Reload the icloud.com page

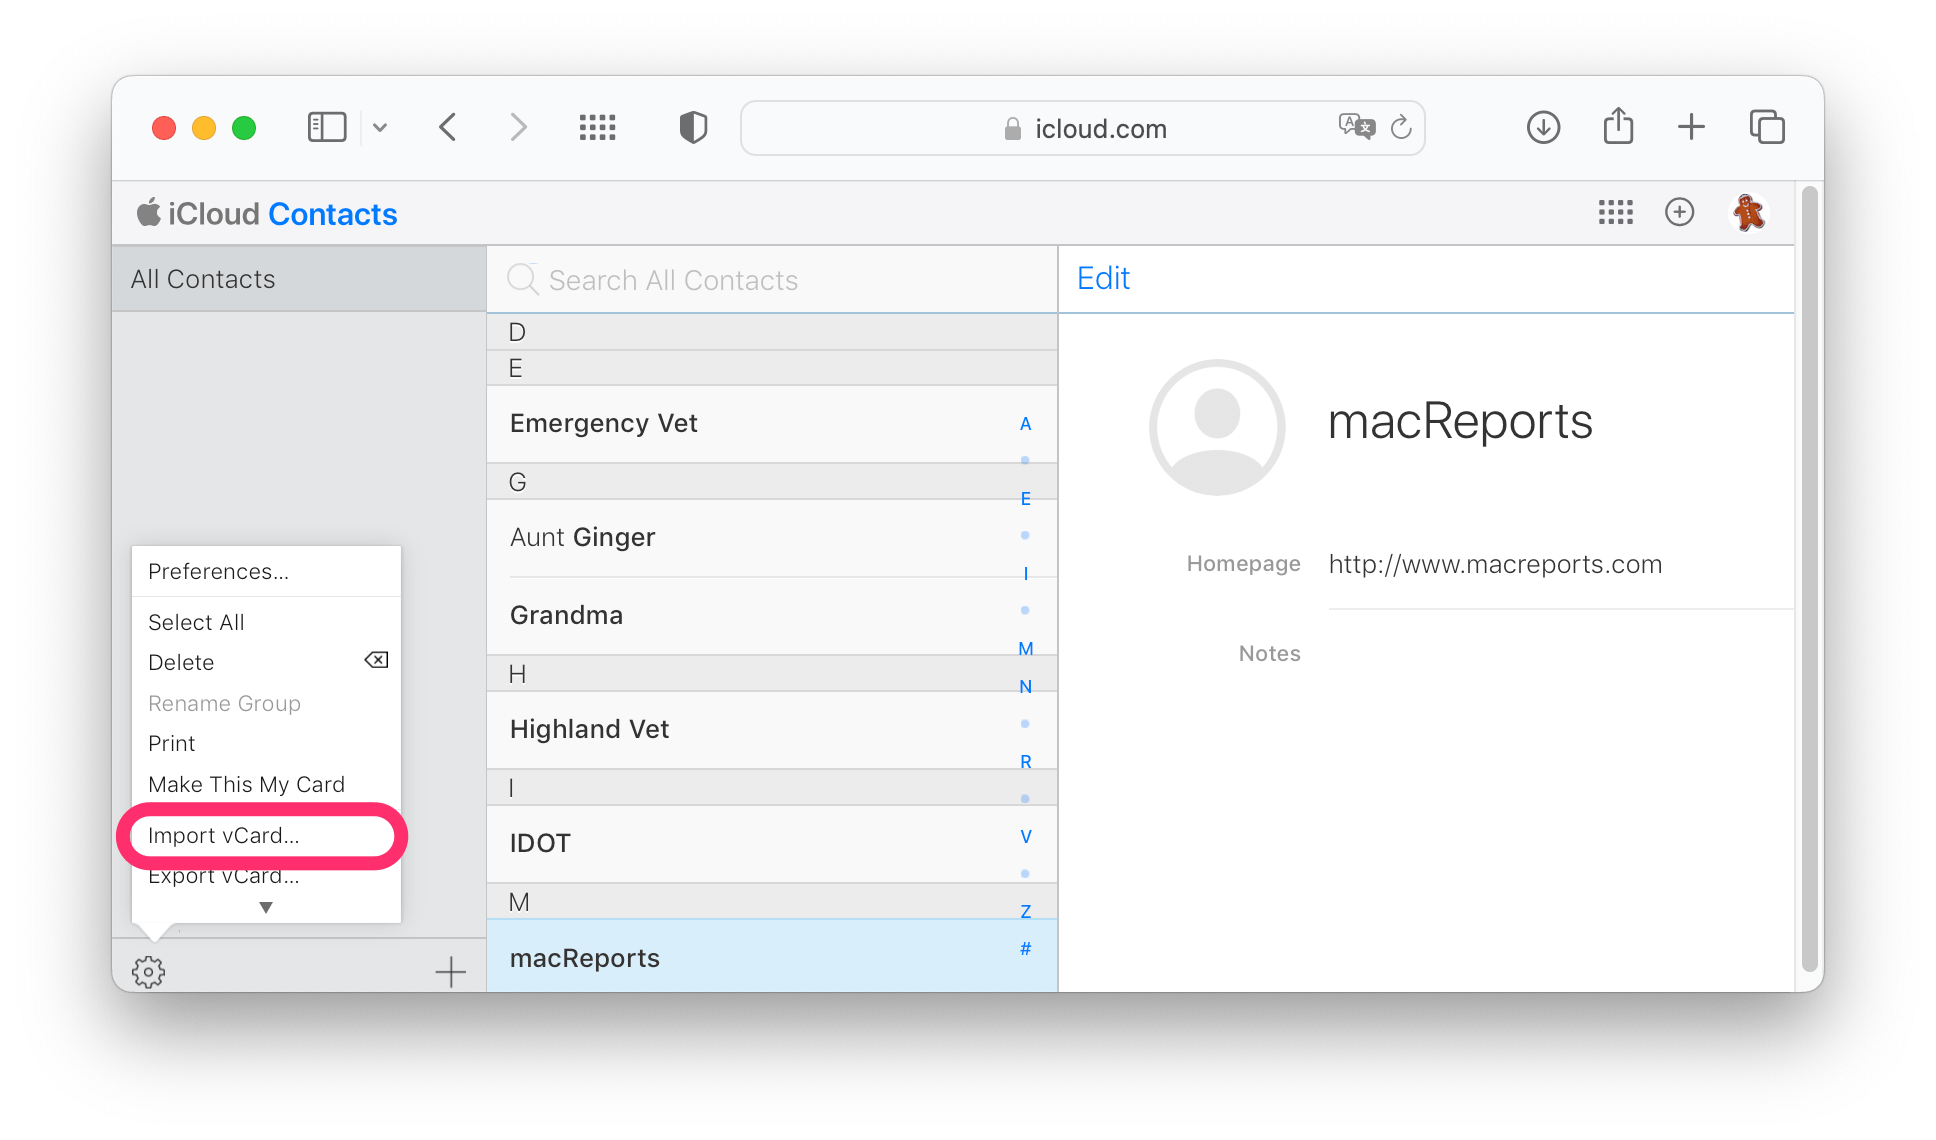pyautogui.click(x=1401, y=127)
